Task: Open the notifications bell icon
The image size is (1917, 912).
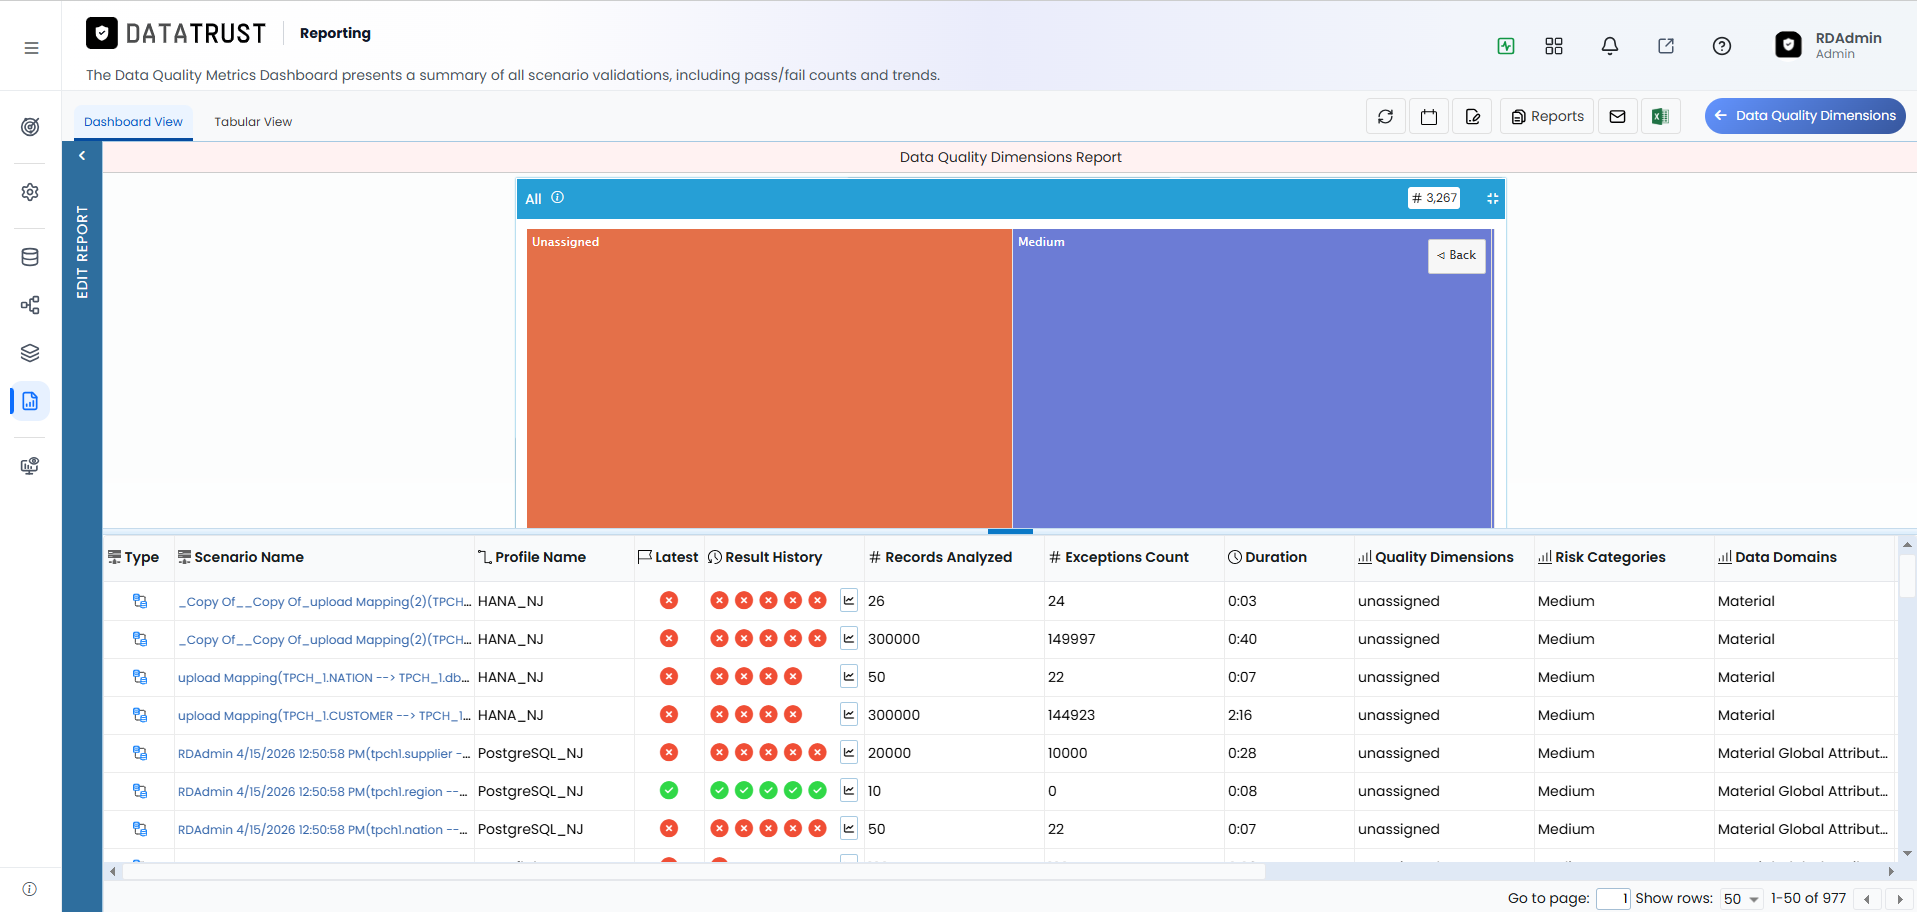Action: [1610, 46]
